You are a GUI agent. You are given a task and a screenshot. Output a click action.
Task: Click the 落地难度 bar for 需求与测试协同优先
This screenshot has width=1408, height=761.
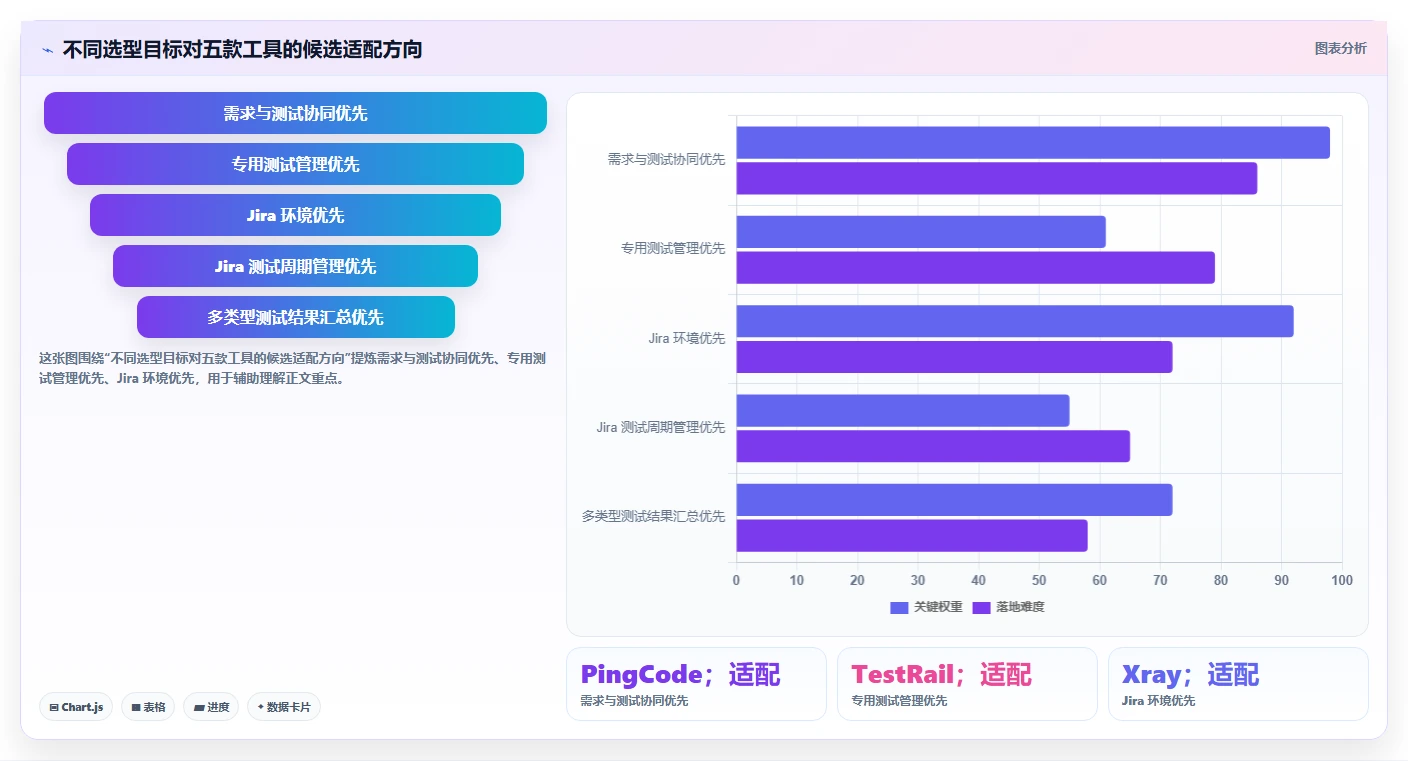pos(997,178)
